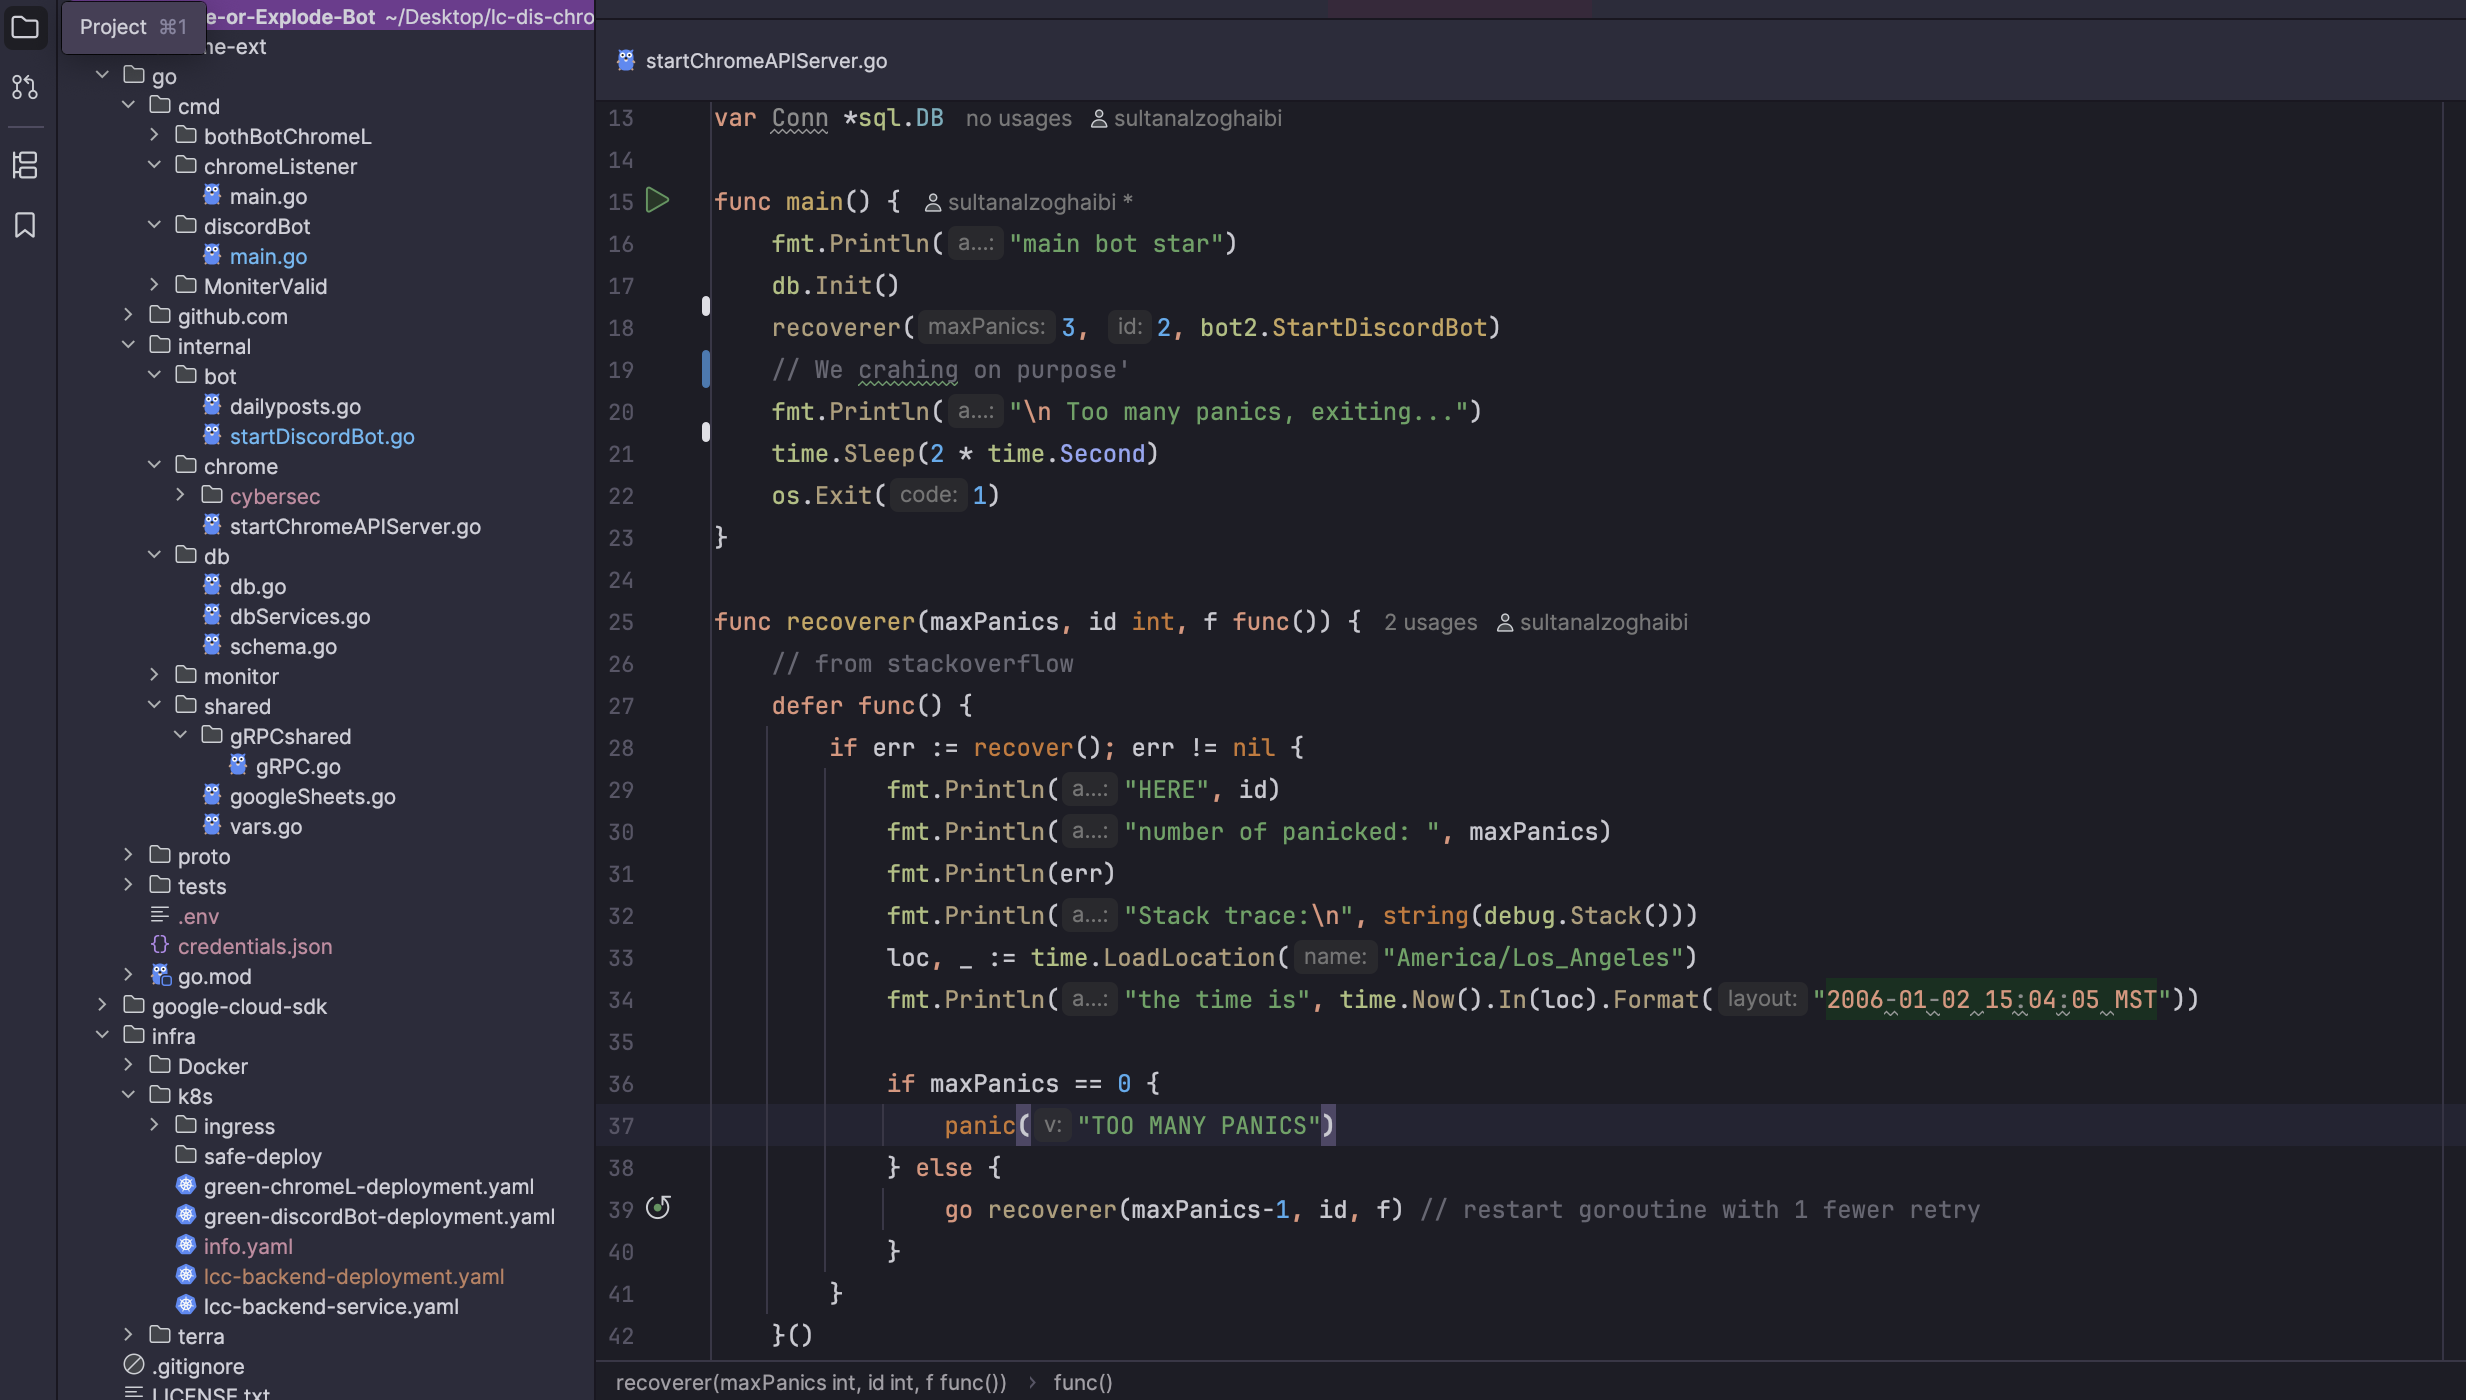
Task: Click the text file icon beside .env
Action: click(160, 915)
